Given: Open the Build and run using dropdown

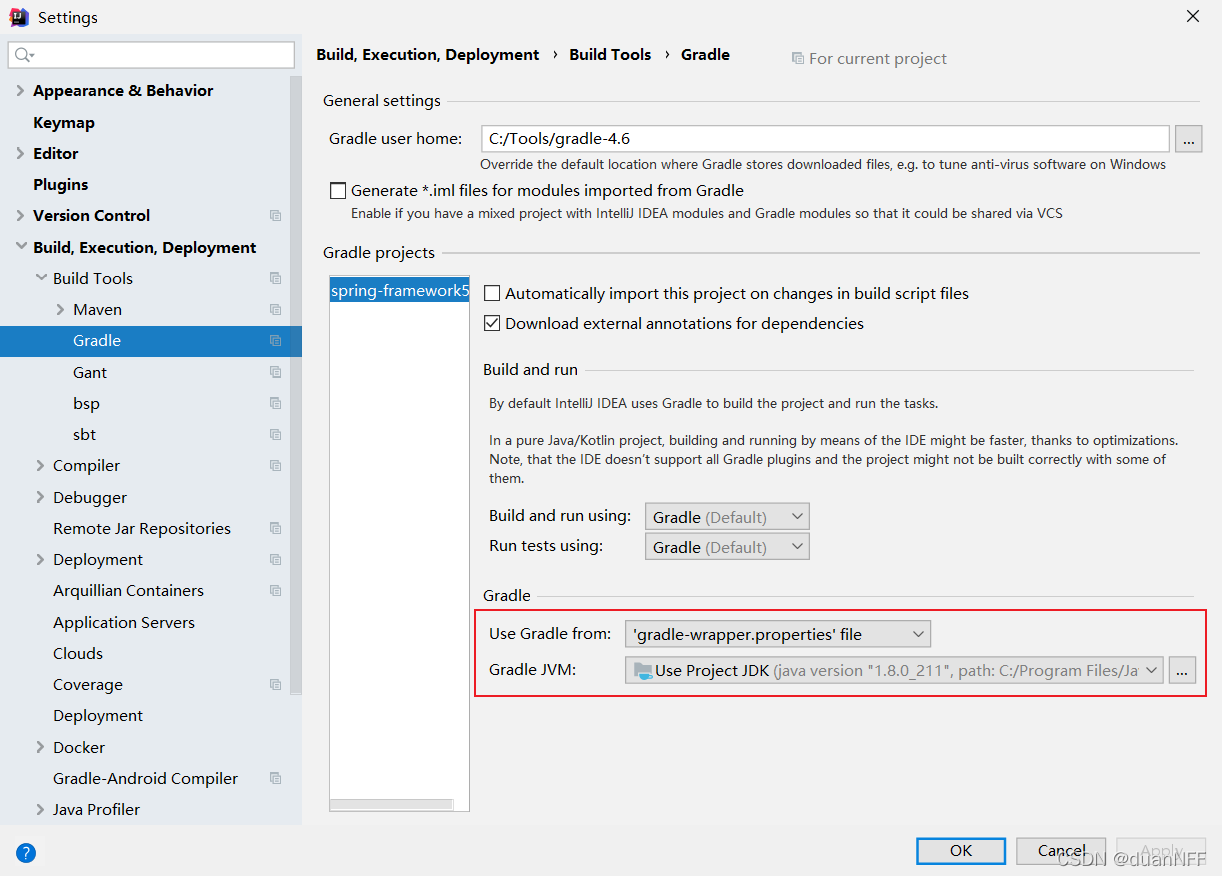Looking at the screenshot, I should click(x=727, y=517).
